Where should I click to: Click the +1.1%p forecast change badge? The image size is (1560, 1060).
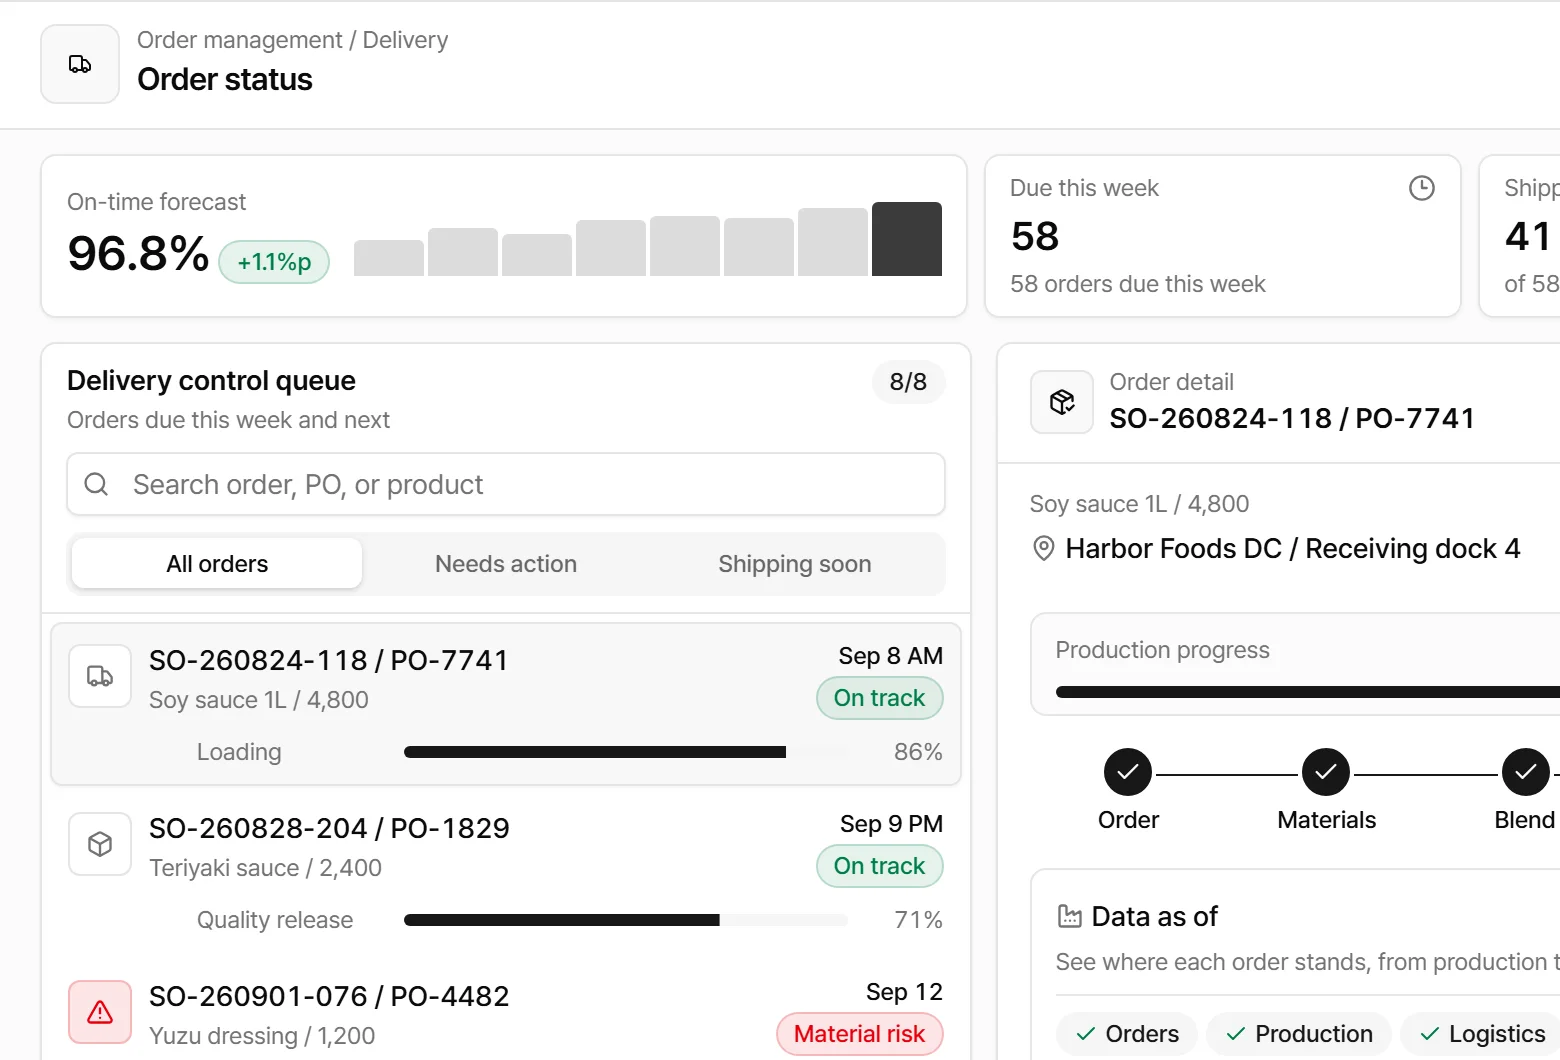[x=274, y=262]
